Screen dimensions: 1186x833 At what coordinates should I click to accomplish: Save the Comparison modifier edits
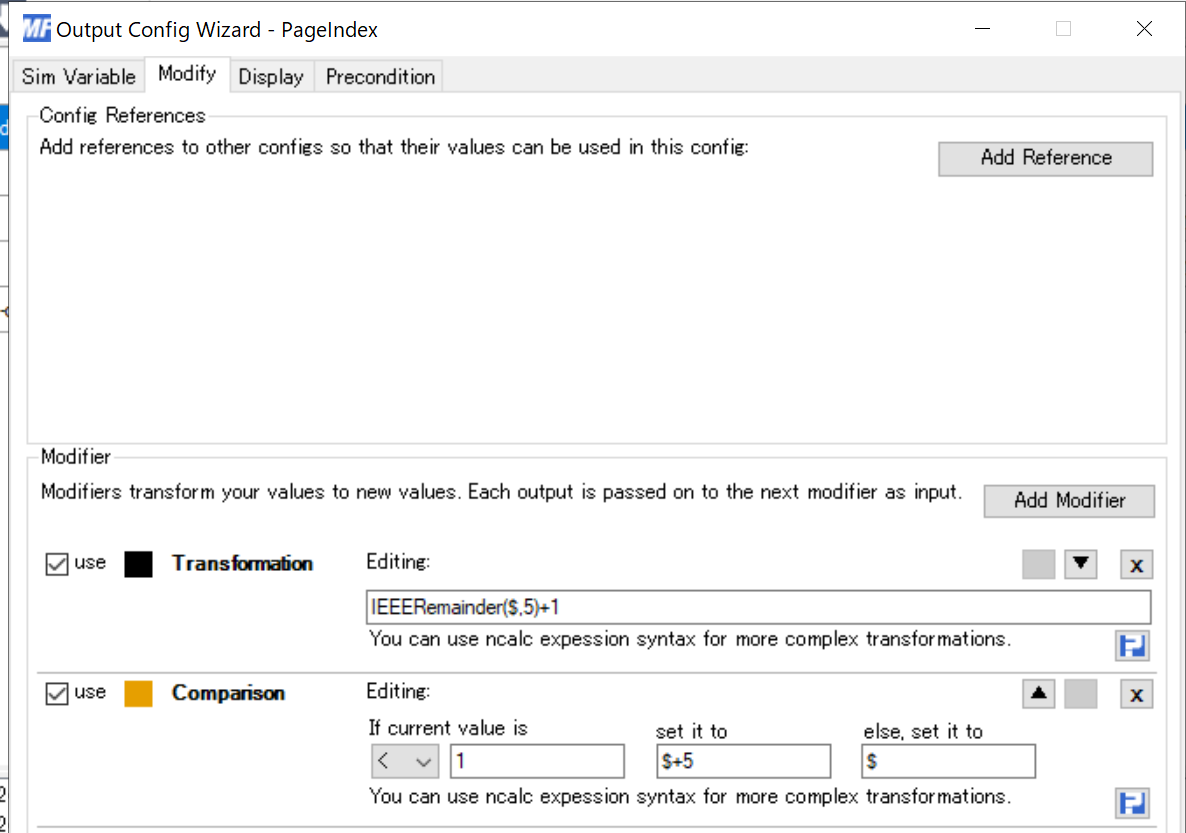click(1132, 803)
